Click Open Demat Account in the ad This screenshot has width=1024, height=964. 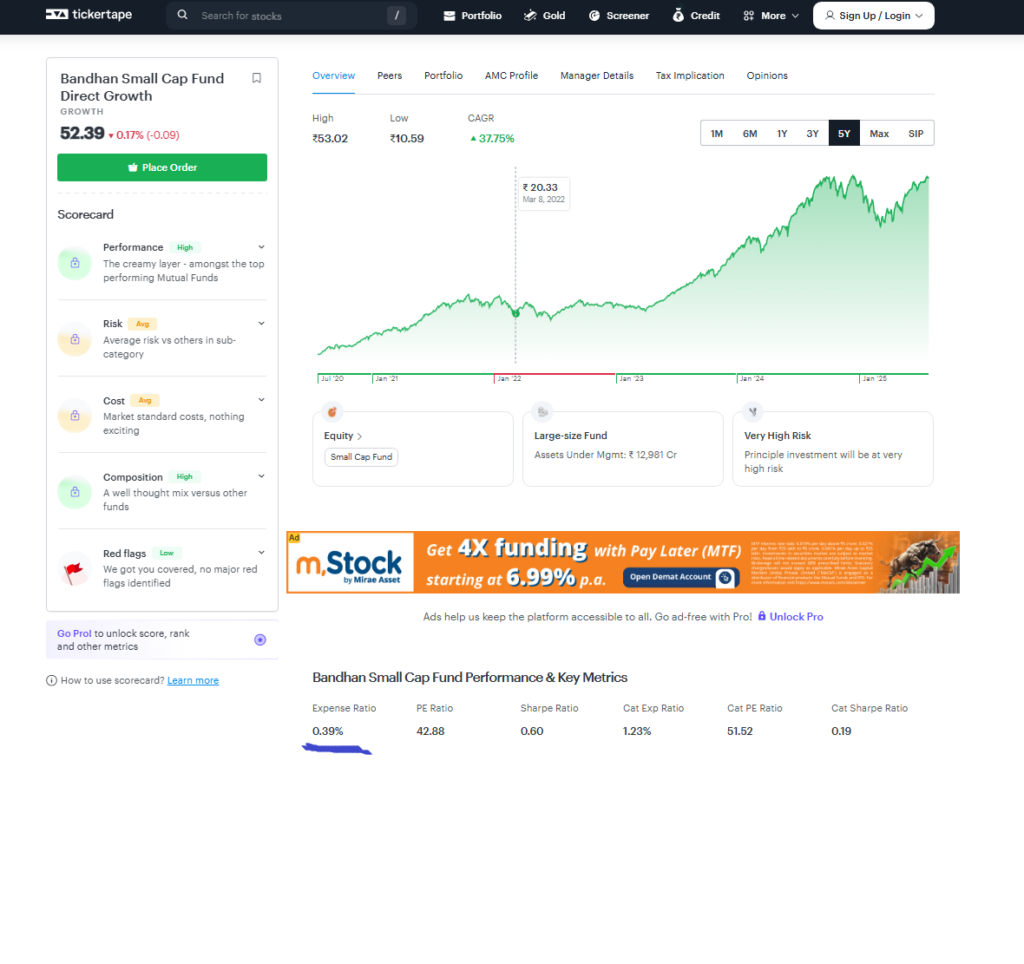click(x=680, y=577)
